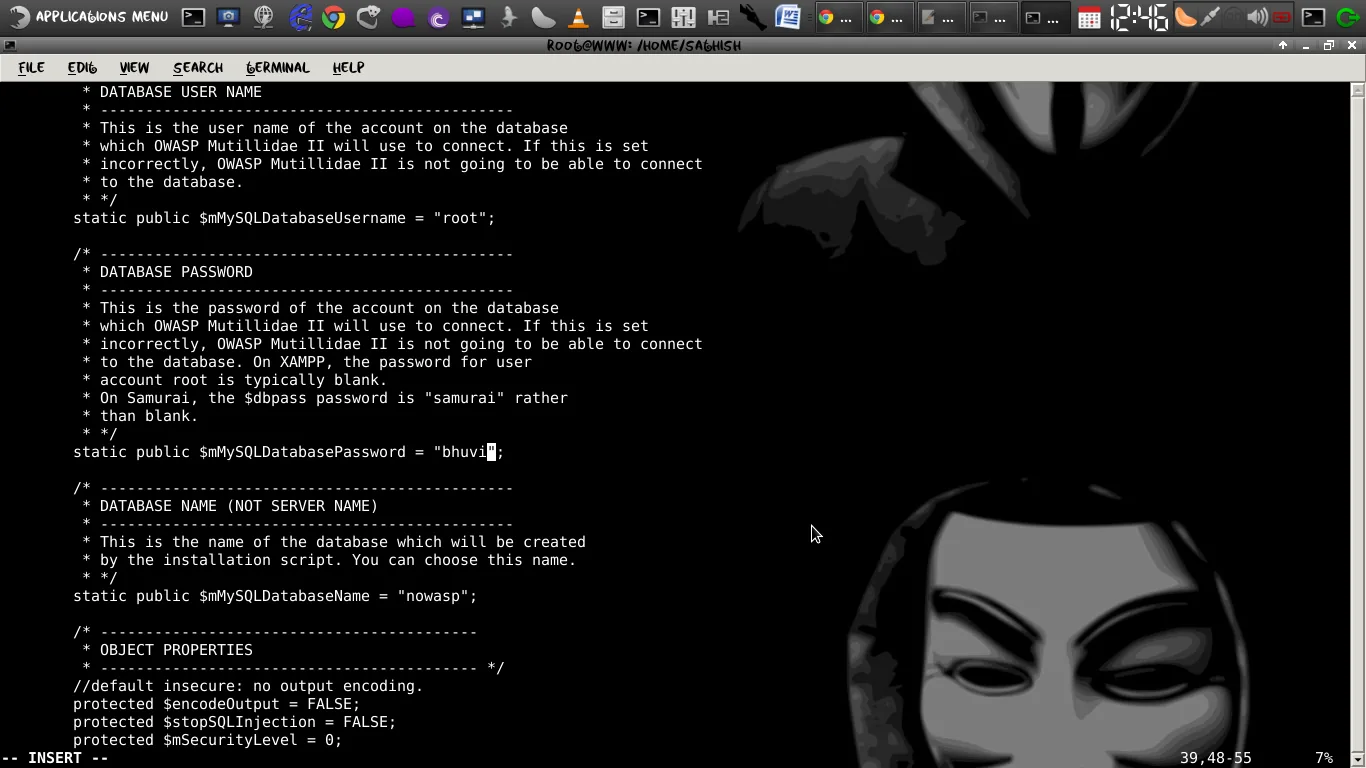Open the file cabinet archive icon
This screenshot has height=768, width=1366.
613,17
